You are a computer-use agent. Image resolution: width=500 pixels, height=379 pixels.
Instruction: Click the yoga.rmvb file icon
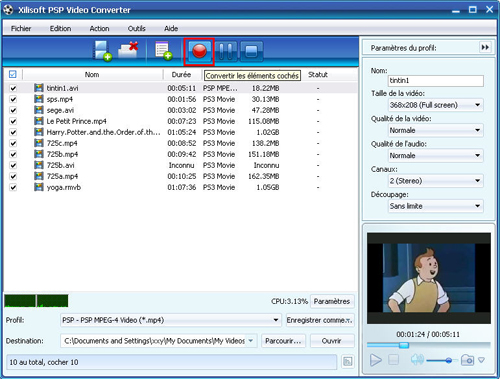pos(39,187)
